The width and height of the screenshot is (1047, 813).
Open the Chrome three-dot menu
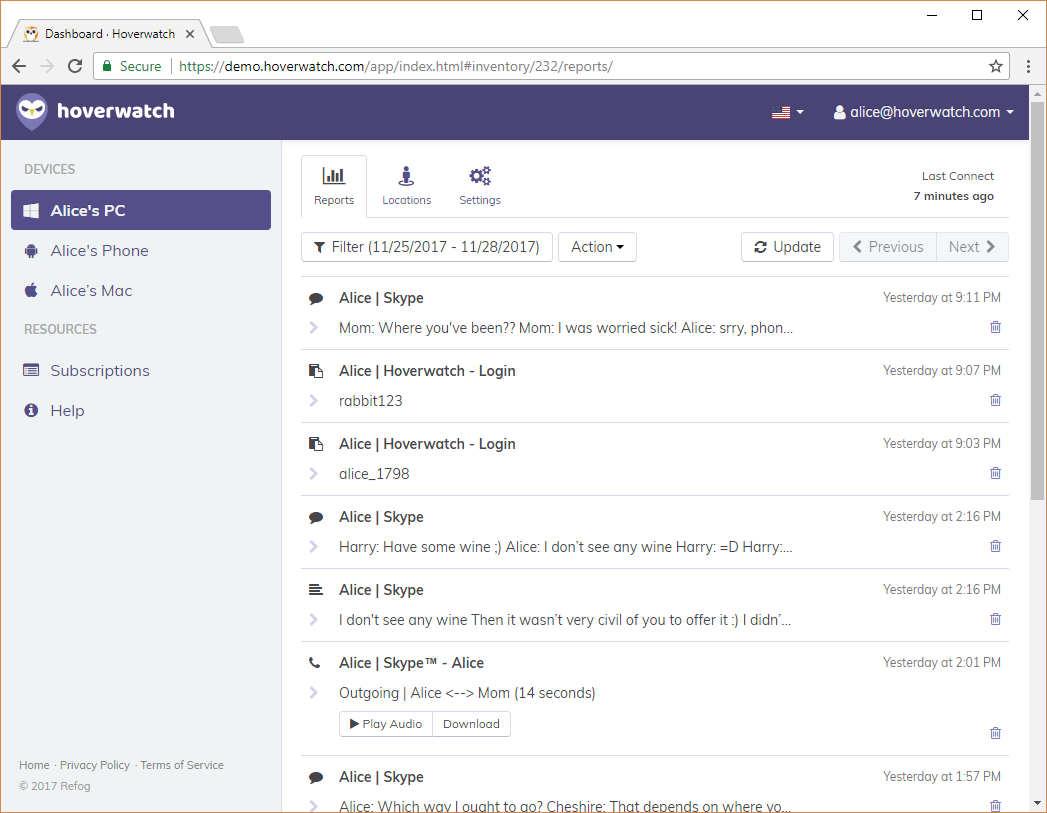[x=1028, y=66]
